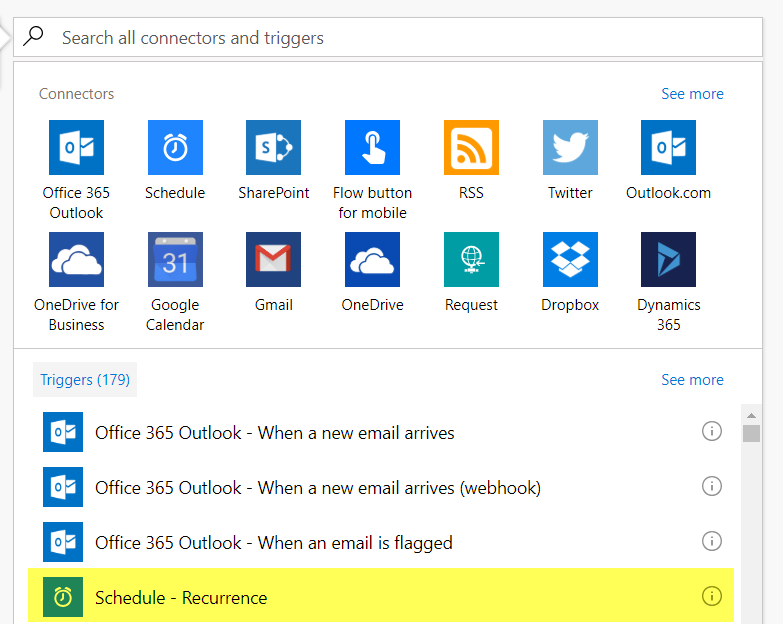
Task: Open the SharePoint connector
Action: click(x=274, y=147)
